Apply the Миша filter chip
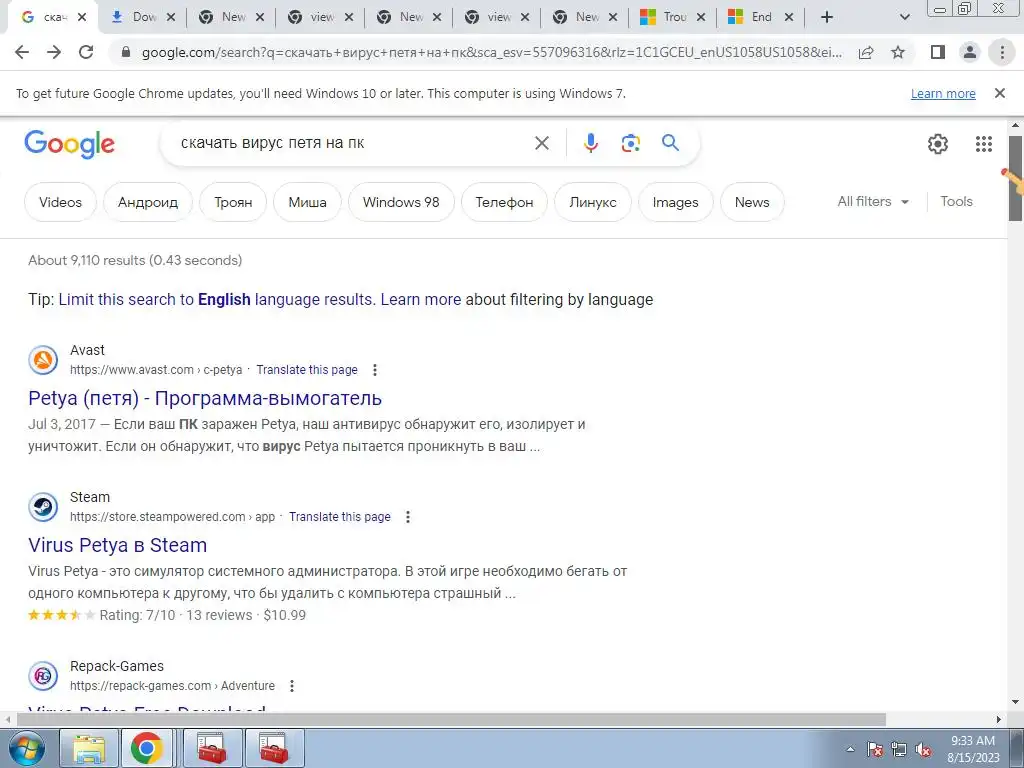This screenshot has height=768, width=1024. (307, 202)
